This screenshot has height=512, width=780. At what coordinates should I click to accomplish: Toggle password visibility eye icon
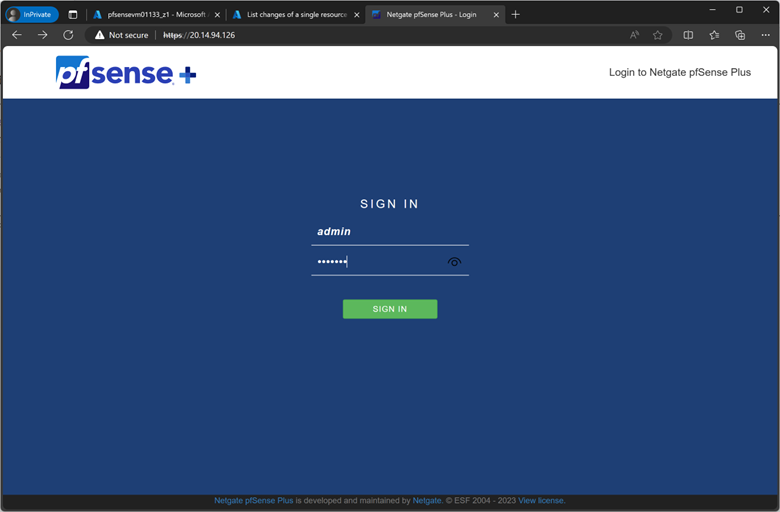point(454,262)
